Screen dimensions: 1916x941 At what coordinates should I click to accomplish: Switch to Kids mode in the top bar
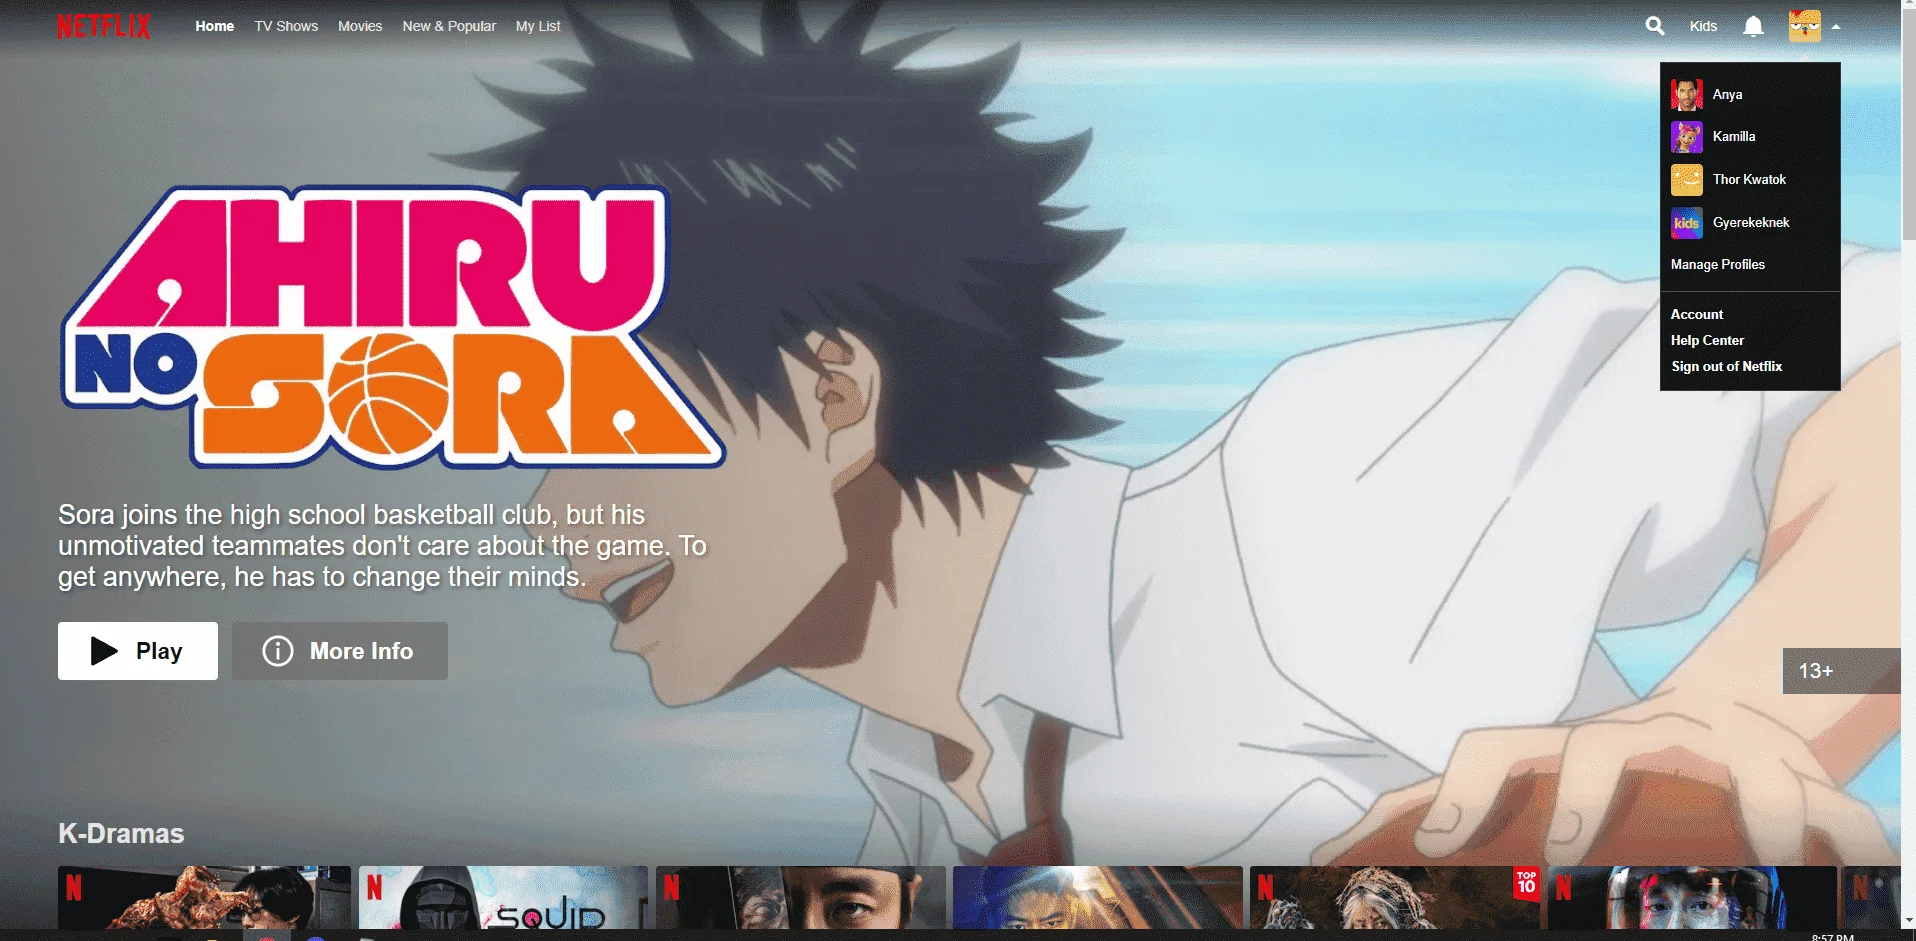pos(1703,26)
